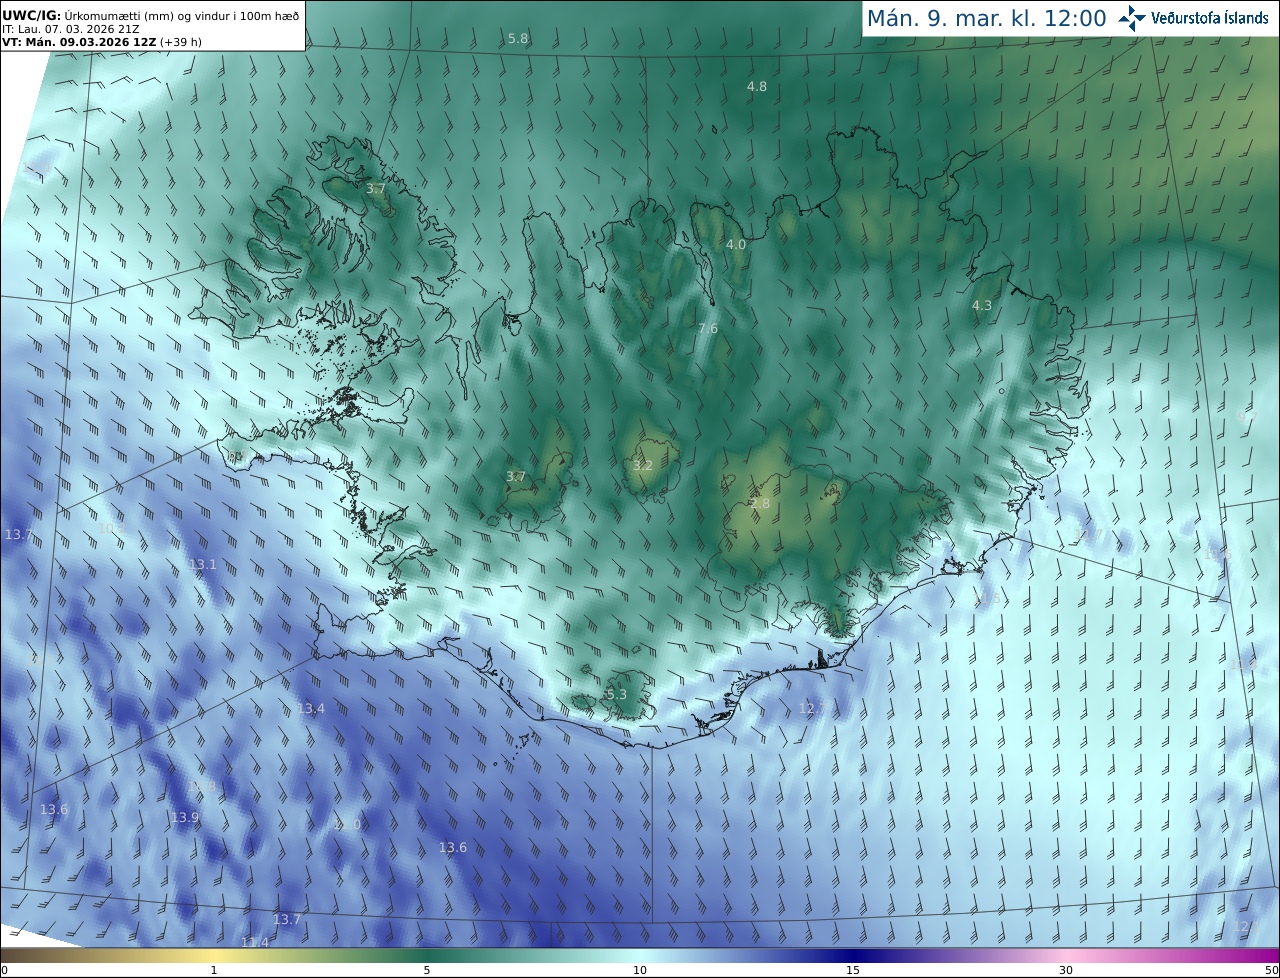This screenshot has height=978, width=1280.
Task: Click the 3.7 value over the Westfjords
Action: pos(376,189)
